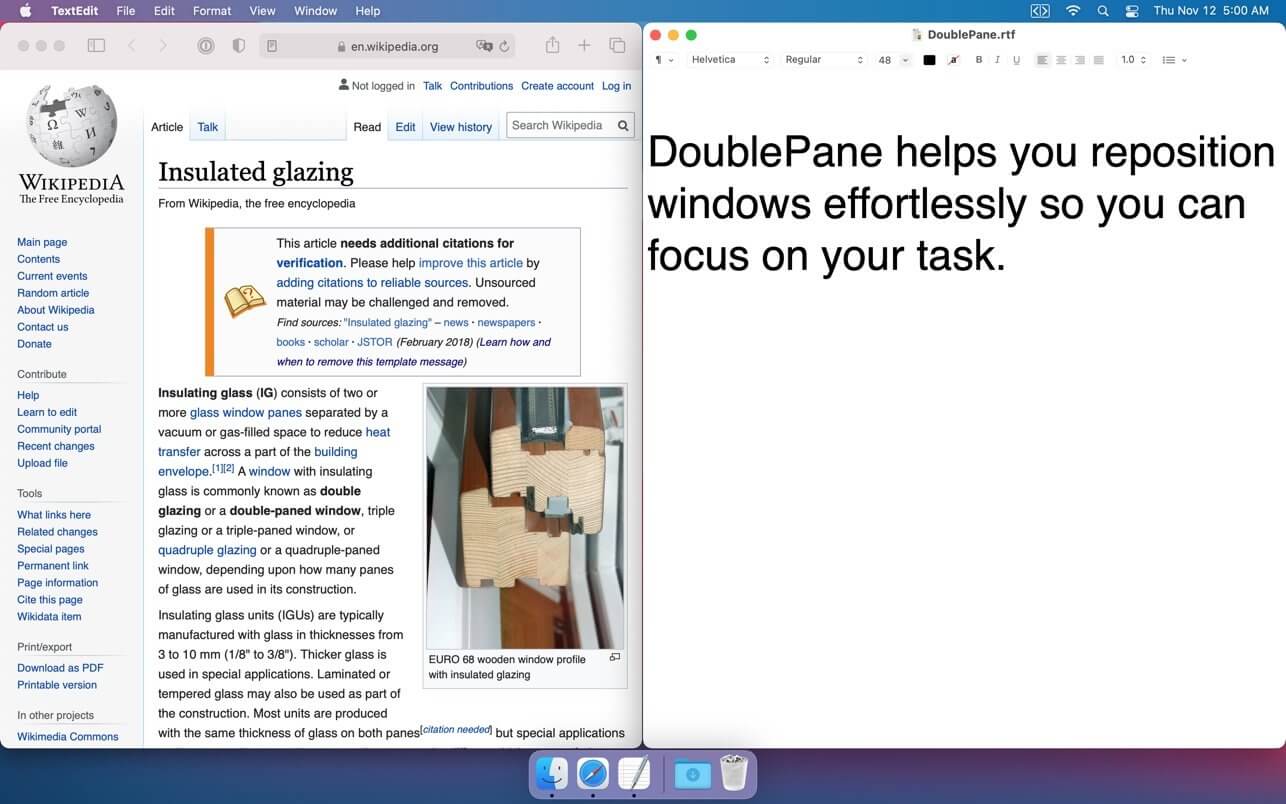The image size is (1286, 804).
Task: Open the 1Password extension icon in Safari
Action: pyautogui.click(x=206, y=46)
